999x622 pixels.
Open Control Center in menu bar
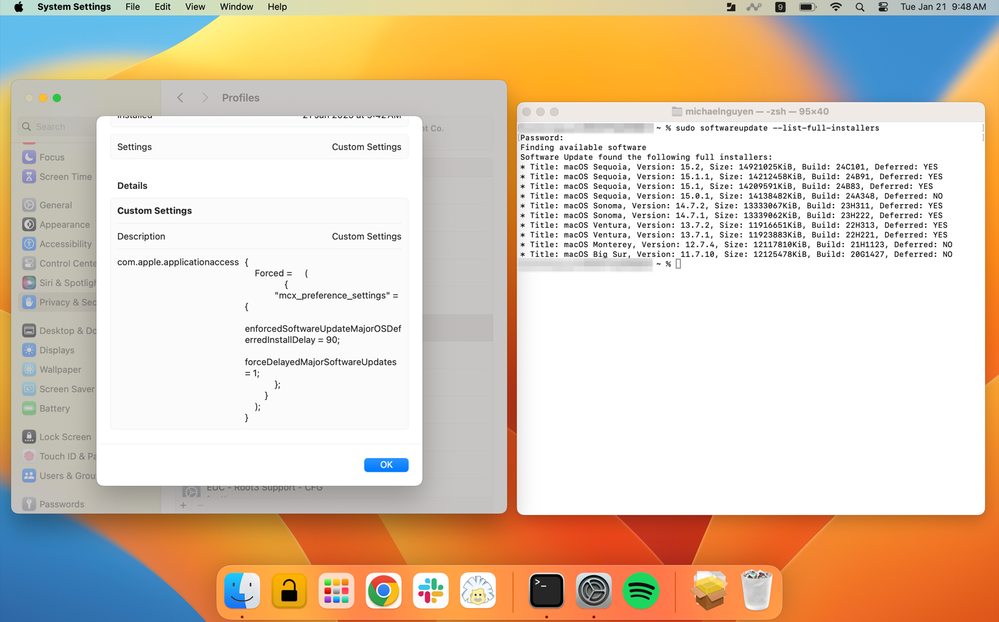(x=883, y=7)
